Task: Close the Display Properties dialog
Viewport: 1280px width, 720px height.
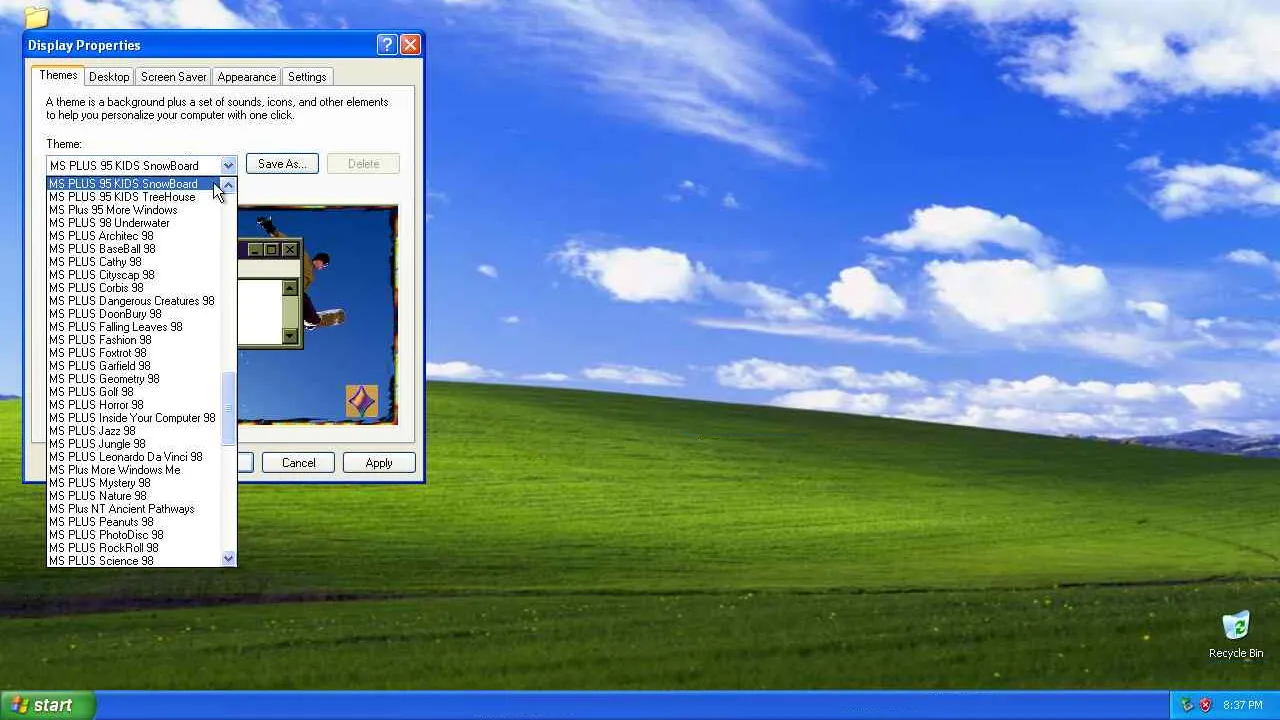Action: [x=410, y=45]
